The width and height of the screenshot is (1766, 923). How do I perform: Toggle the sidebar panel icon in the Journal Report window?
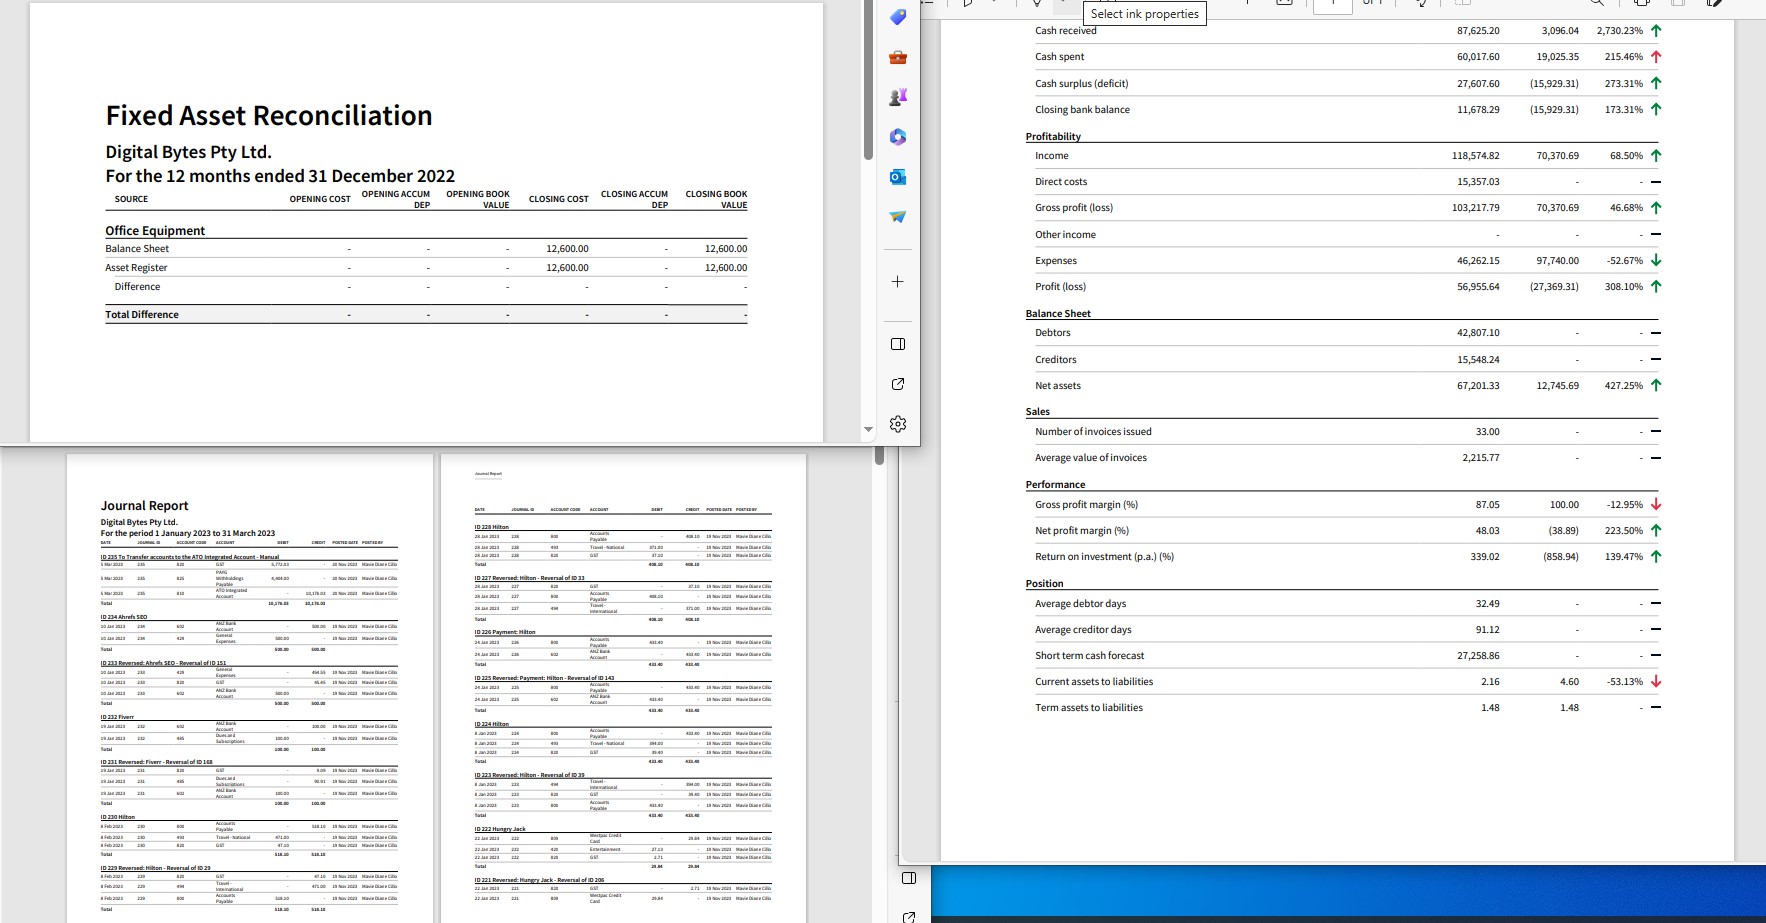coord(909,878)
